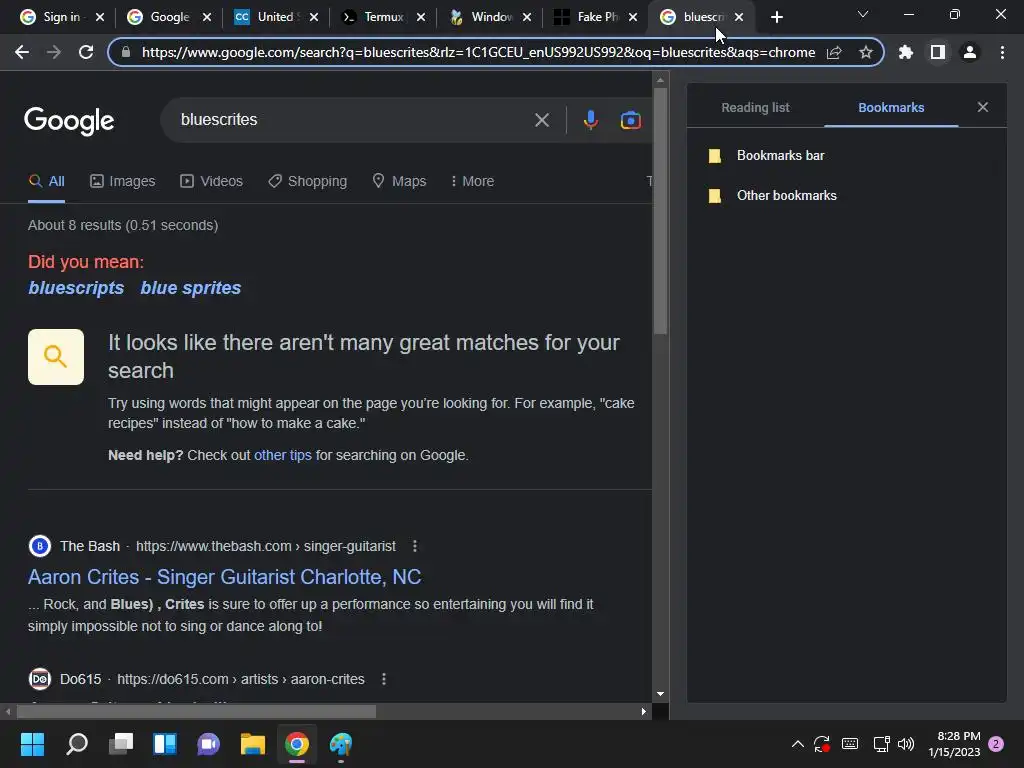Open the other tips help link

283,455
